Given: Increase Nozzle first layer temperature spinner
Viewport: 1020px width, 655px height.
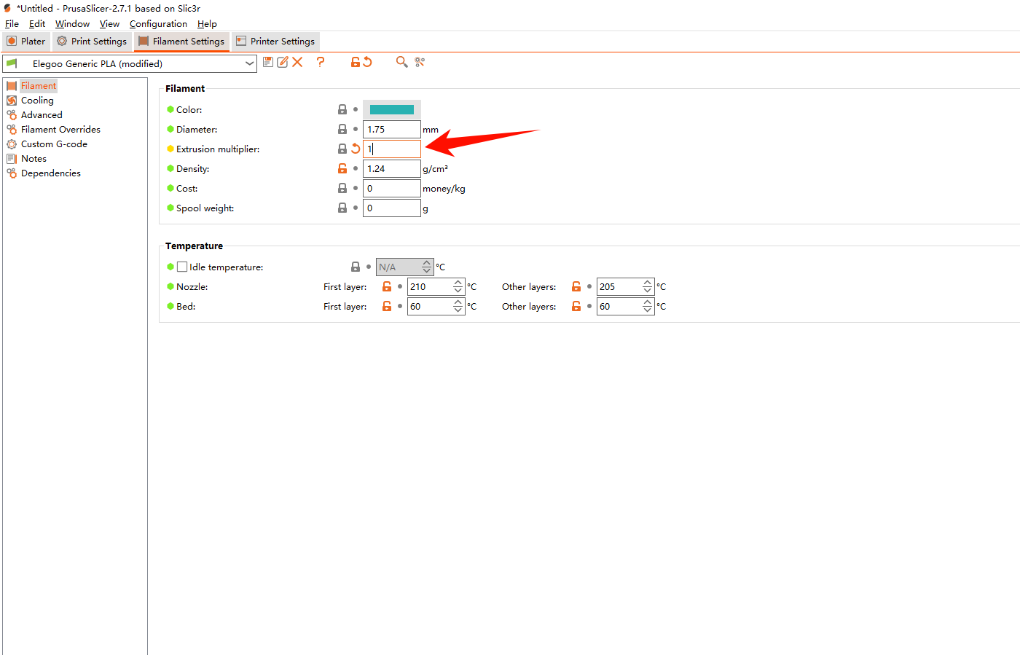Looking at the screenshot, I should [458, 283].
